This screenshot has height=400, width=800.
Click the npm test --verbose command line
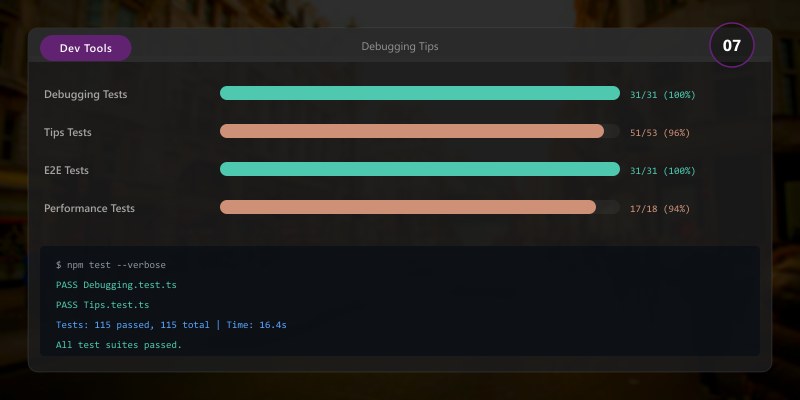pyautogui.click(x=111, y=265)
